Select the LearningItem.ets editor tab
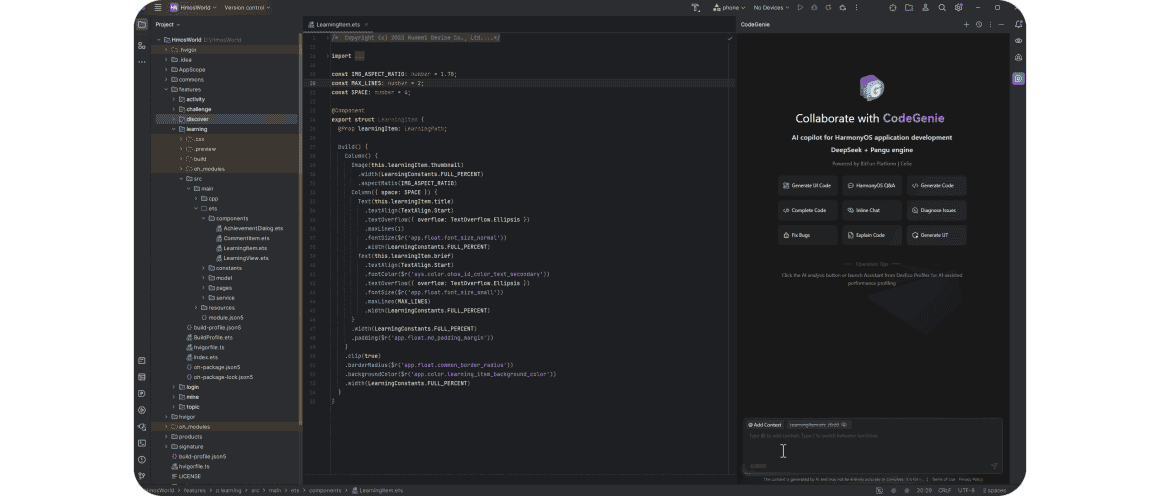Image resolution: width=1160 pixels, height=496 pixels. (x=337, y=24)
